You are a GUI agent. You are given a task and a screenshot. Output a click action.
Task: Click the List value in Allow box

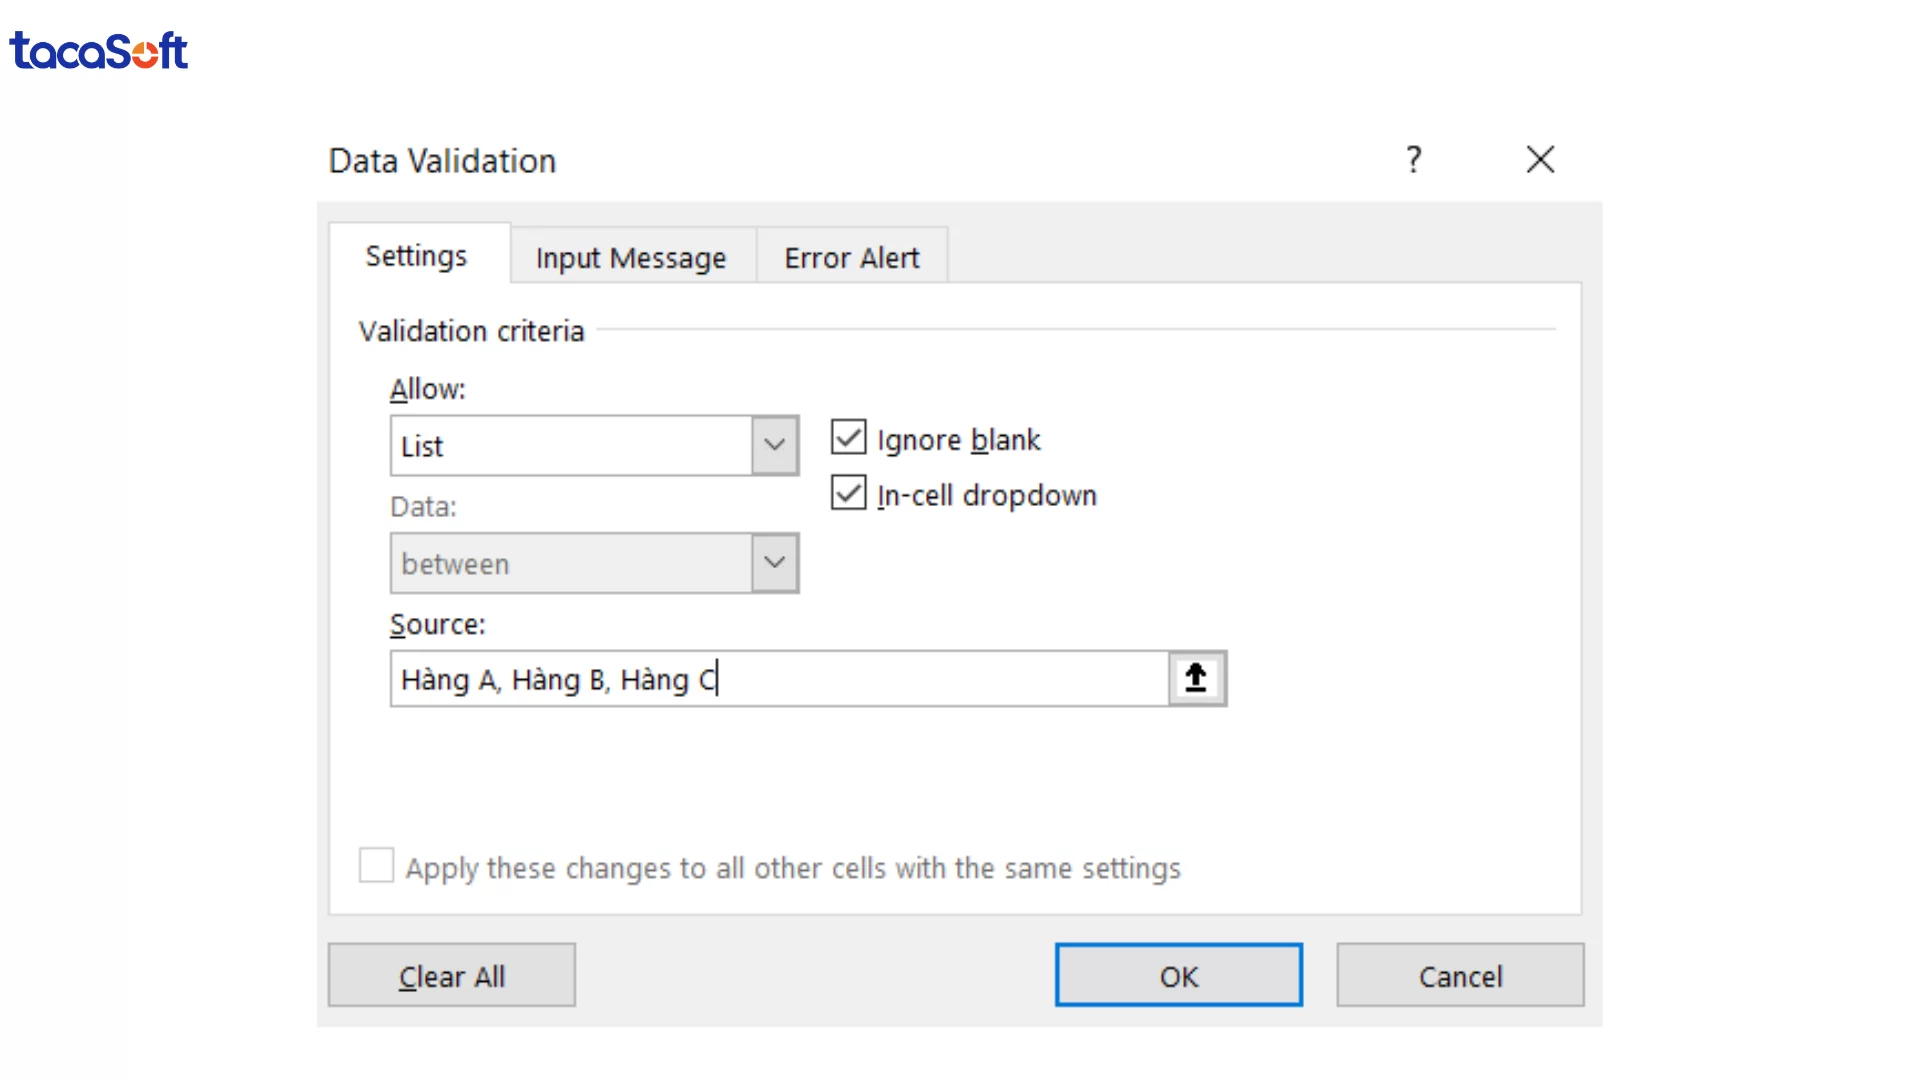point(570,445)
